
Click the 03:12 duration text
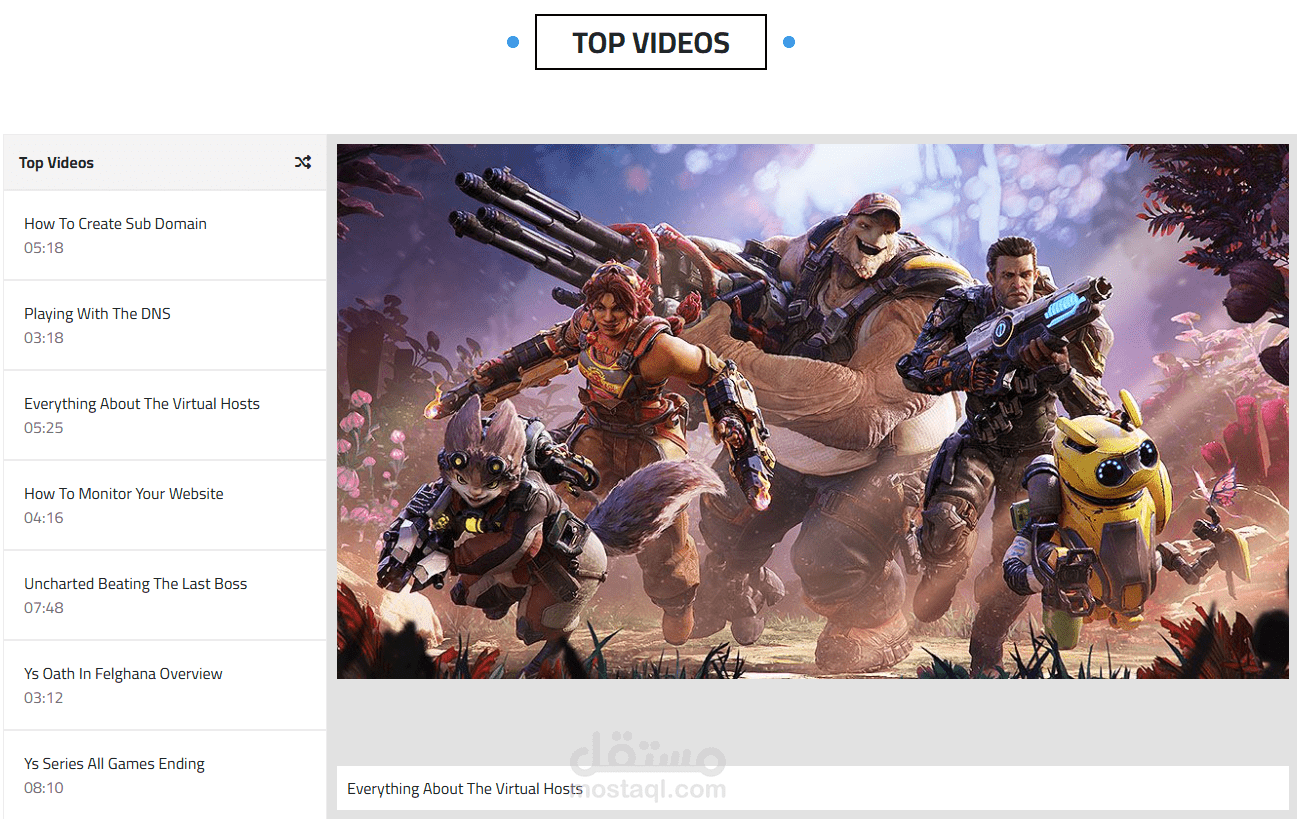[x=44, y=697]
